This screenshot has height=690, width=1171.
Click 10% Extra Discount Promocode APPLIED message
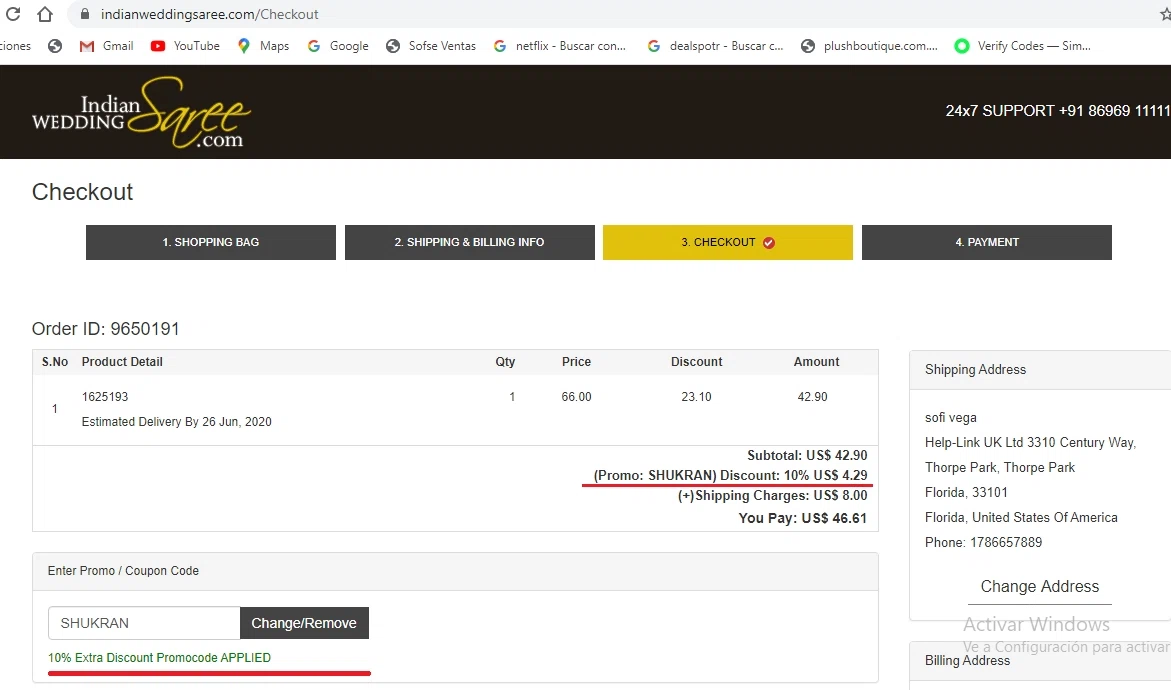click(x=159, y=658)
